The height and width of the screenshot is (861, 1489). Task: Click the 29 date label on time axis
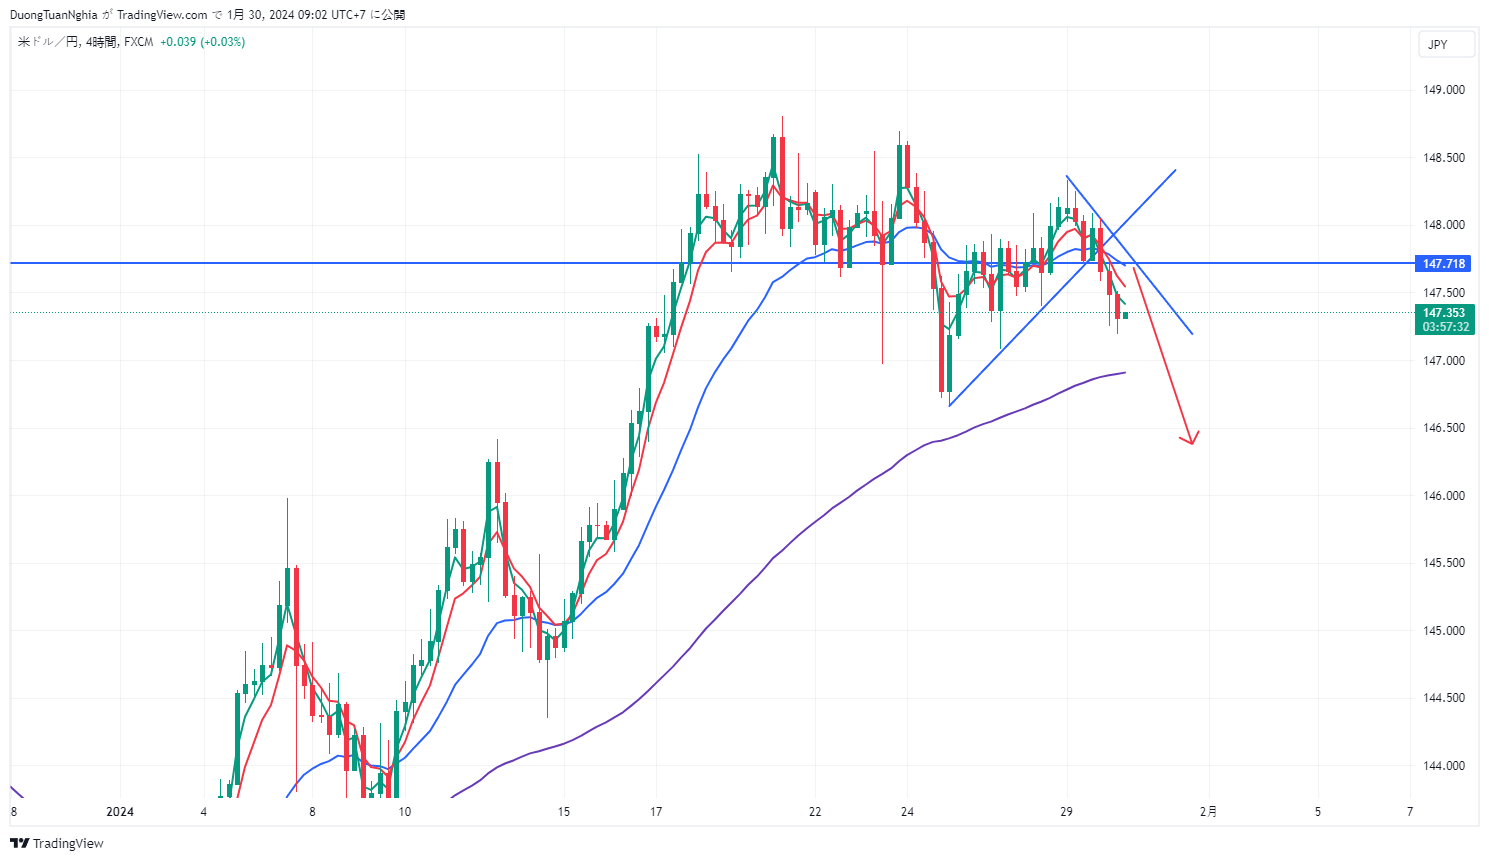pos(1066,812)
